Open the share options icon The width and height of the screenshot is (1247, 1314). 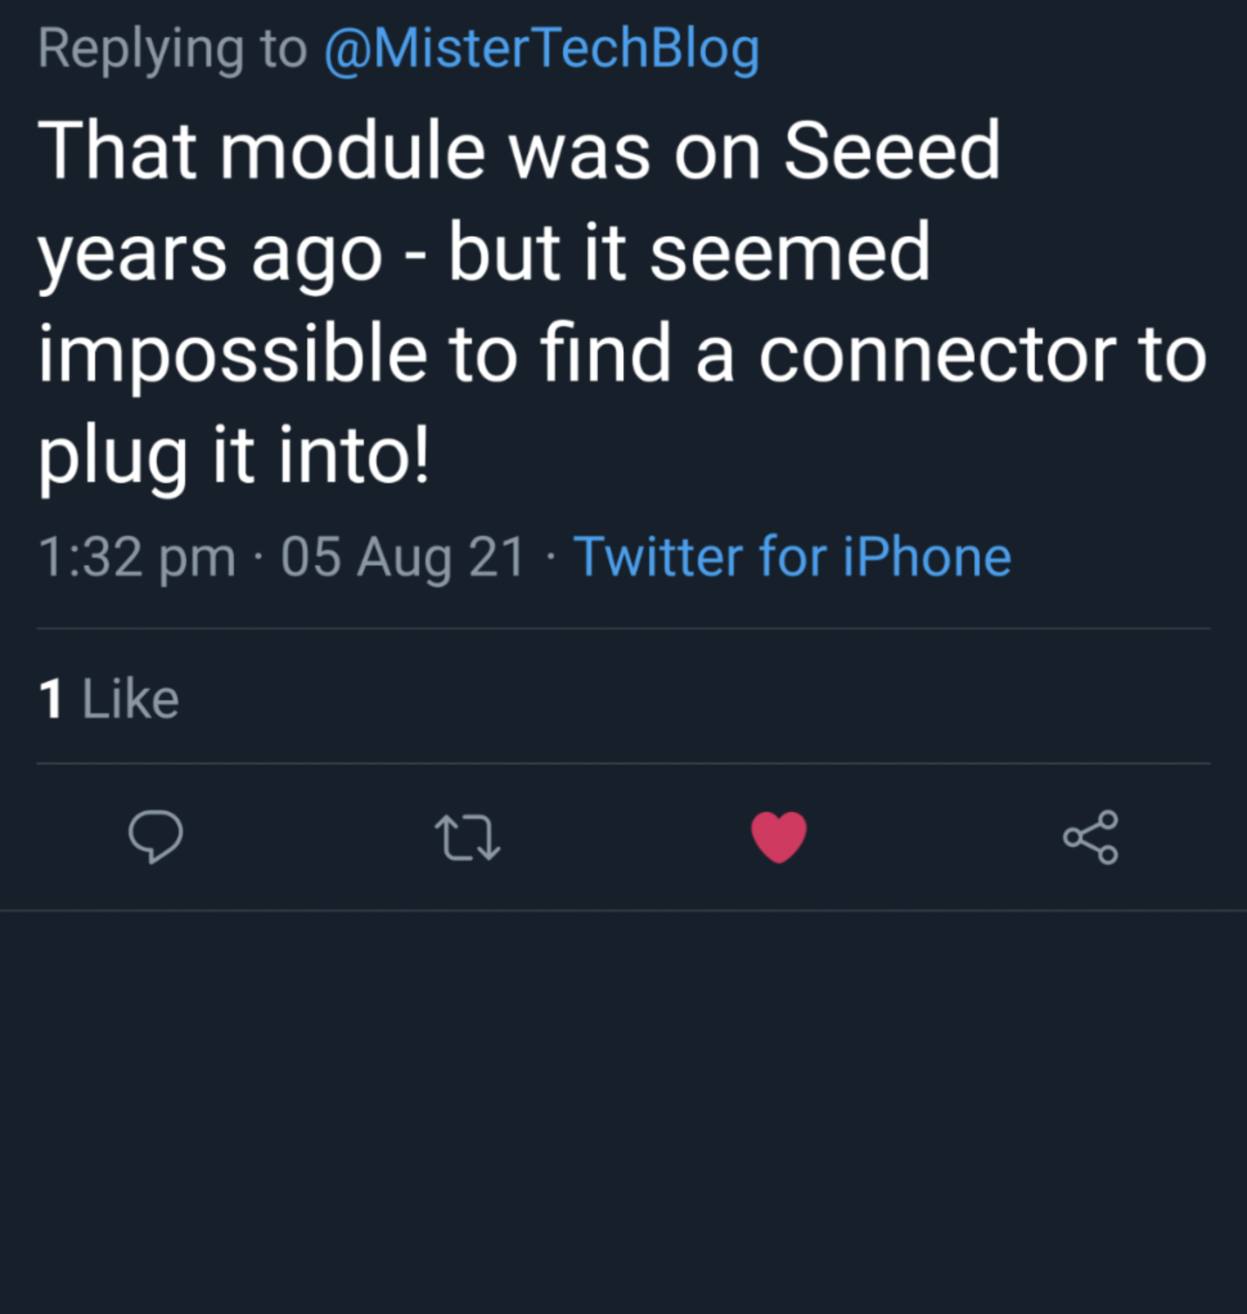point(1090,837)
